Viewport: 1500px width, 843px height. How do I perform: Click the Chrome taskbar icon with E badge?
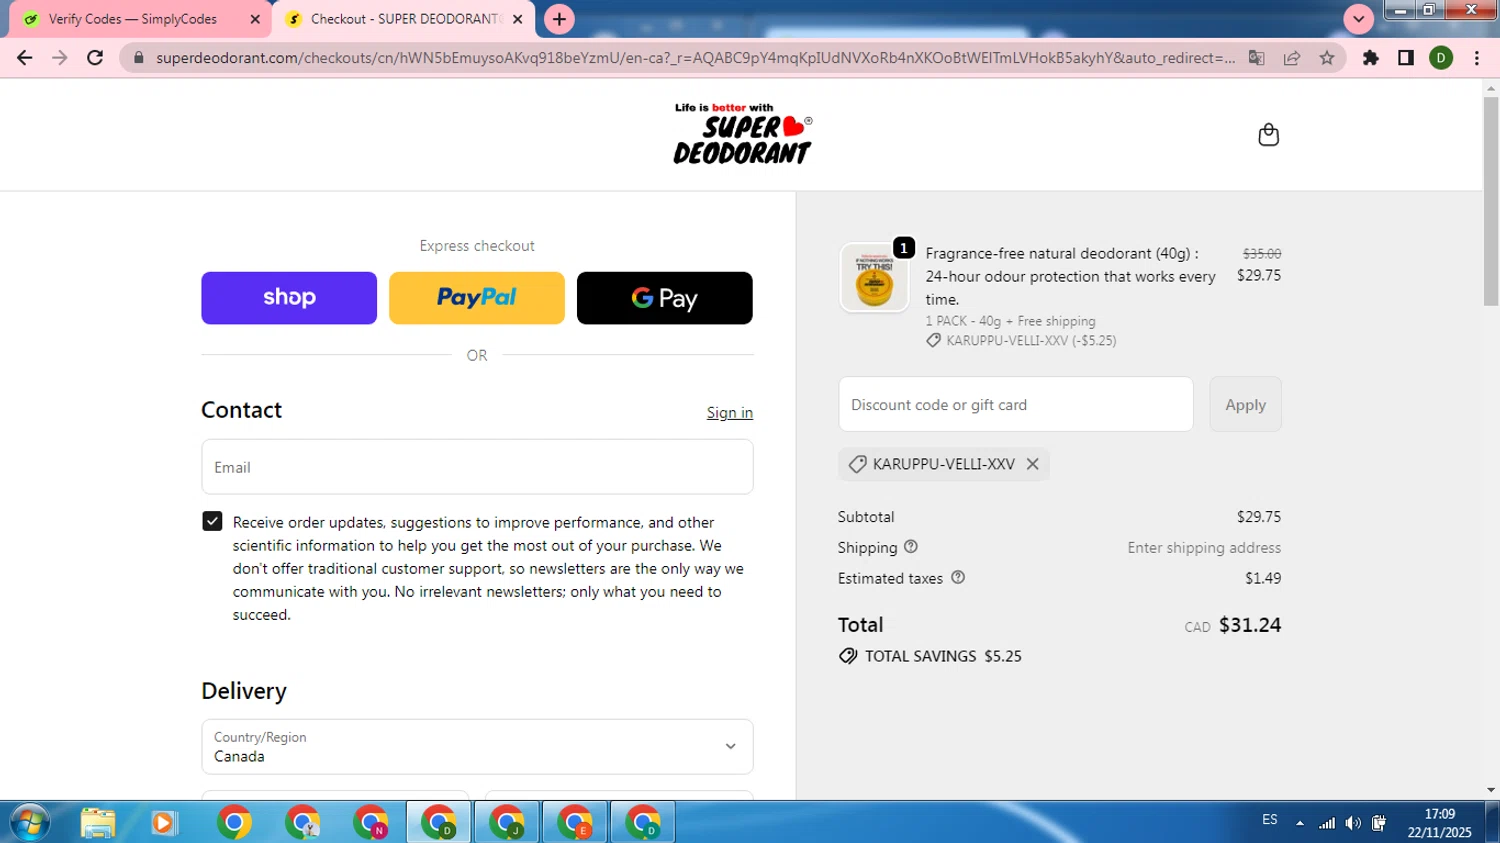574,823
